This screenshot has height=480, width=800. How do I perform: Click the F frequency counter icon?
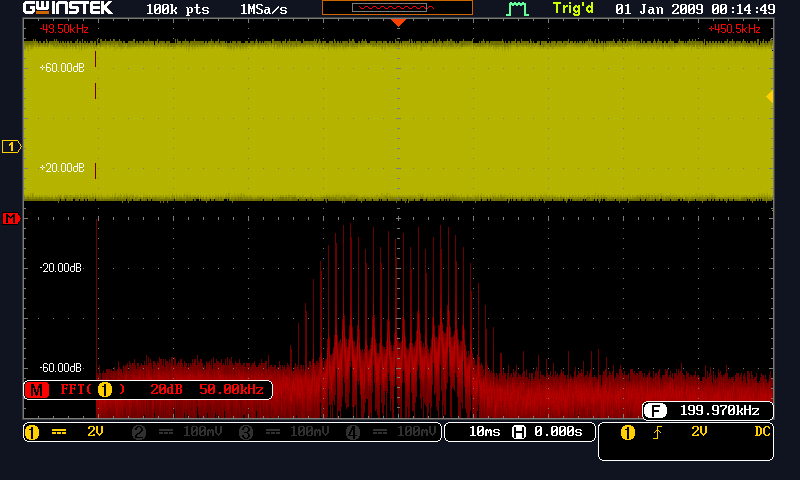655,410
